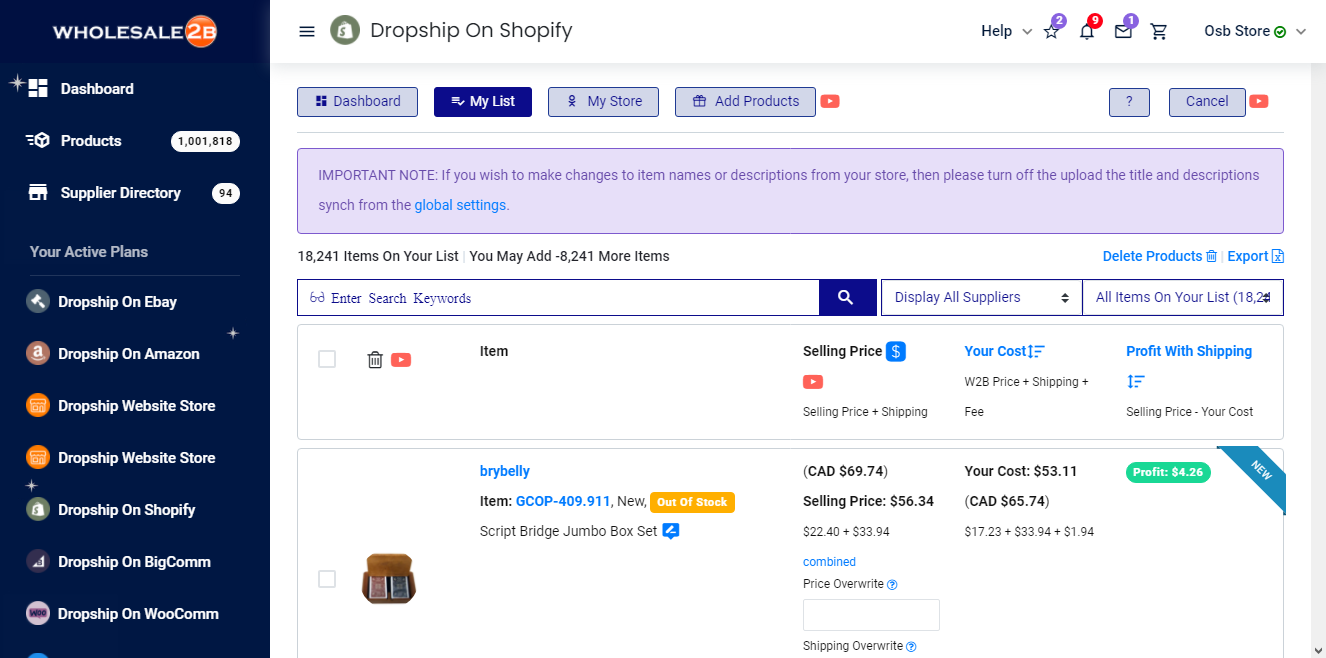Screen dimensions: 1326x658
Task: Click the search magnifier button
Action: click(x=846, y=297)
